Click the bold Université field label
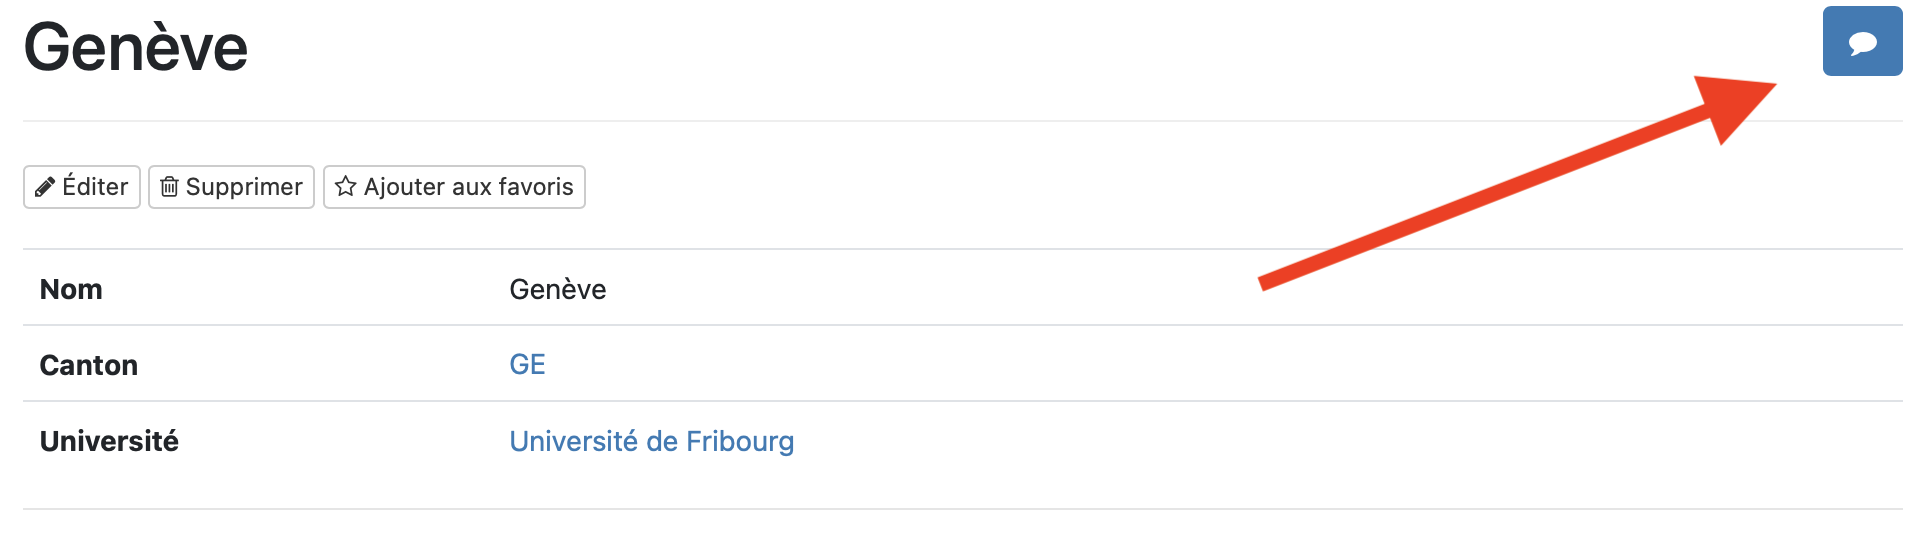Image resolution: width=1920 pixels, height=534 pixels. coord(109,441)
